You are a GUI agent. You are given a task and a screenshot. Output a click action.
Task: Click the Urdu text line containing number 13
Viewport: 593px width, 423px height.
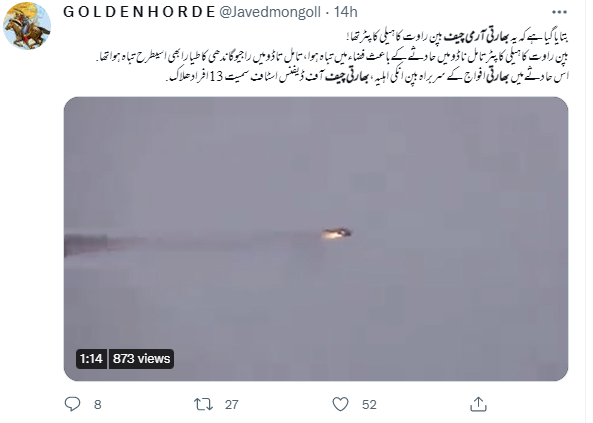click(x=367, y=76)
